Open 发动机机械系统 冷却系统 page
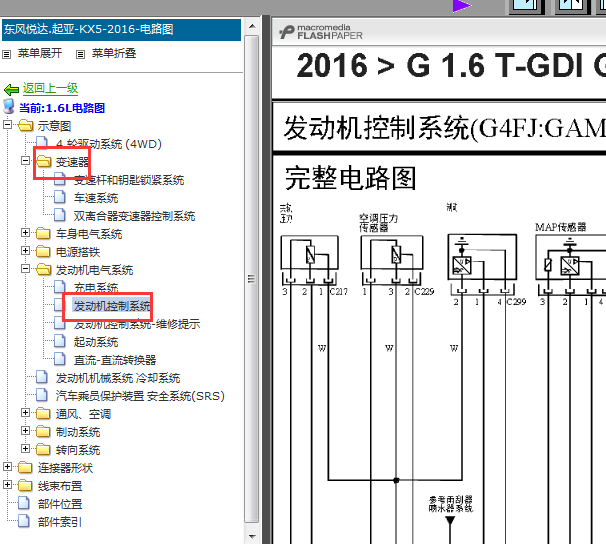606x544 pixels. click(x=118, y=378)
